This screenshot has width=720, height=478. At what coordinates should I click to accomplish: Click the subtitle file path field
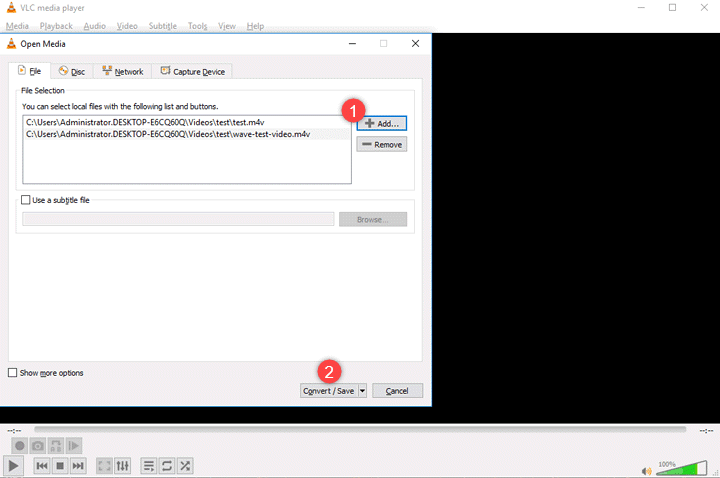[x=178, y=219]
